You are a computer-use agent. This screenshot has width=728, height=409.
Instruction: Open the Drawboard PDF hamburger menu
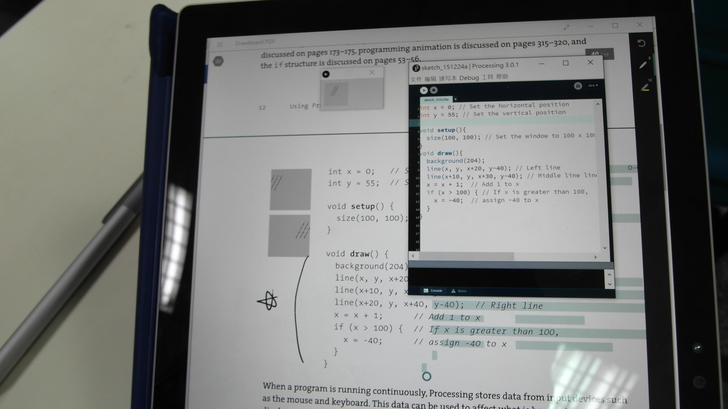(220, 44)
